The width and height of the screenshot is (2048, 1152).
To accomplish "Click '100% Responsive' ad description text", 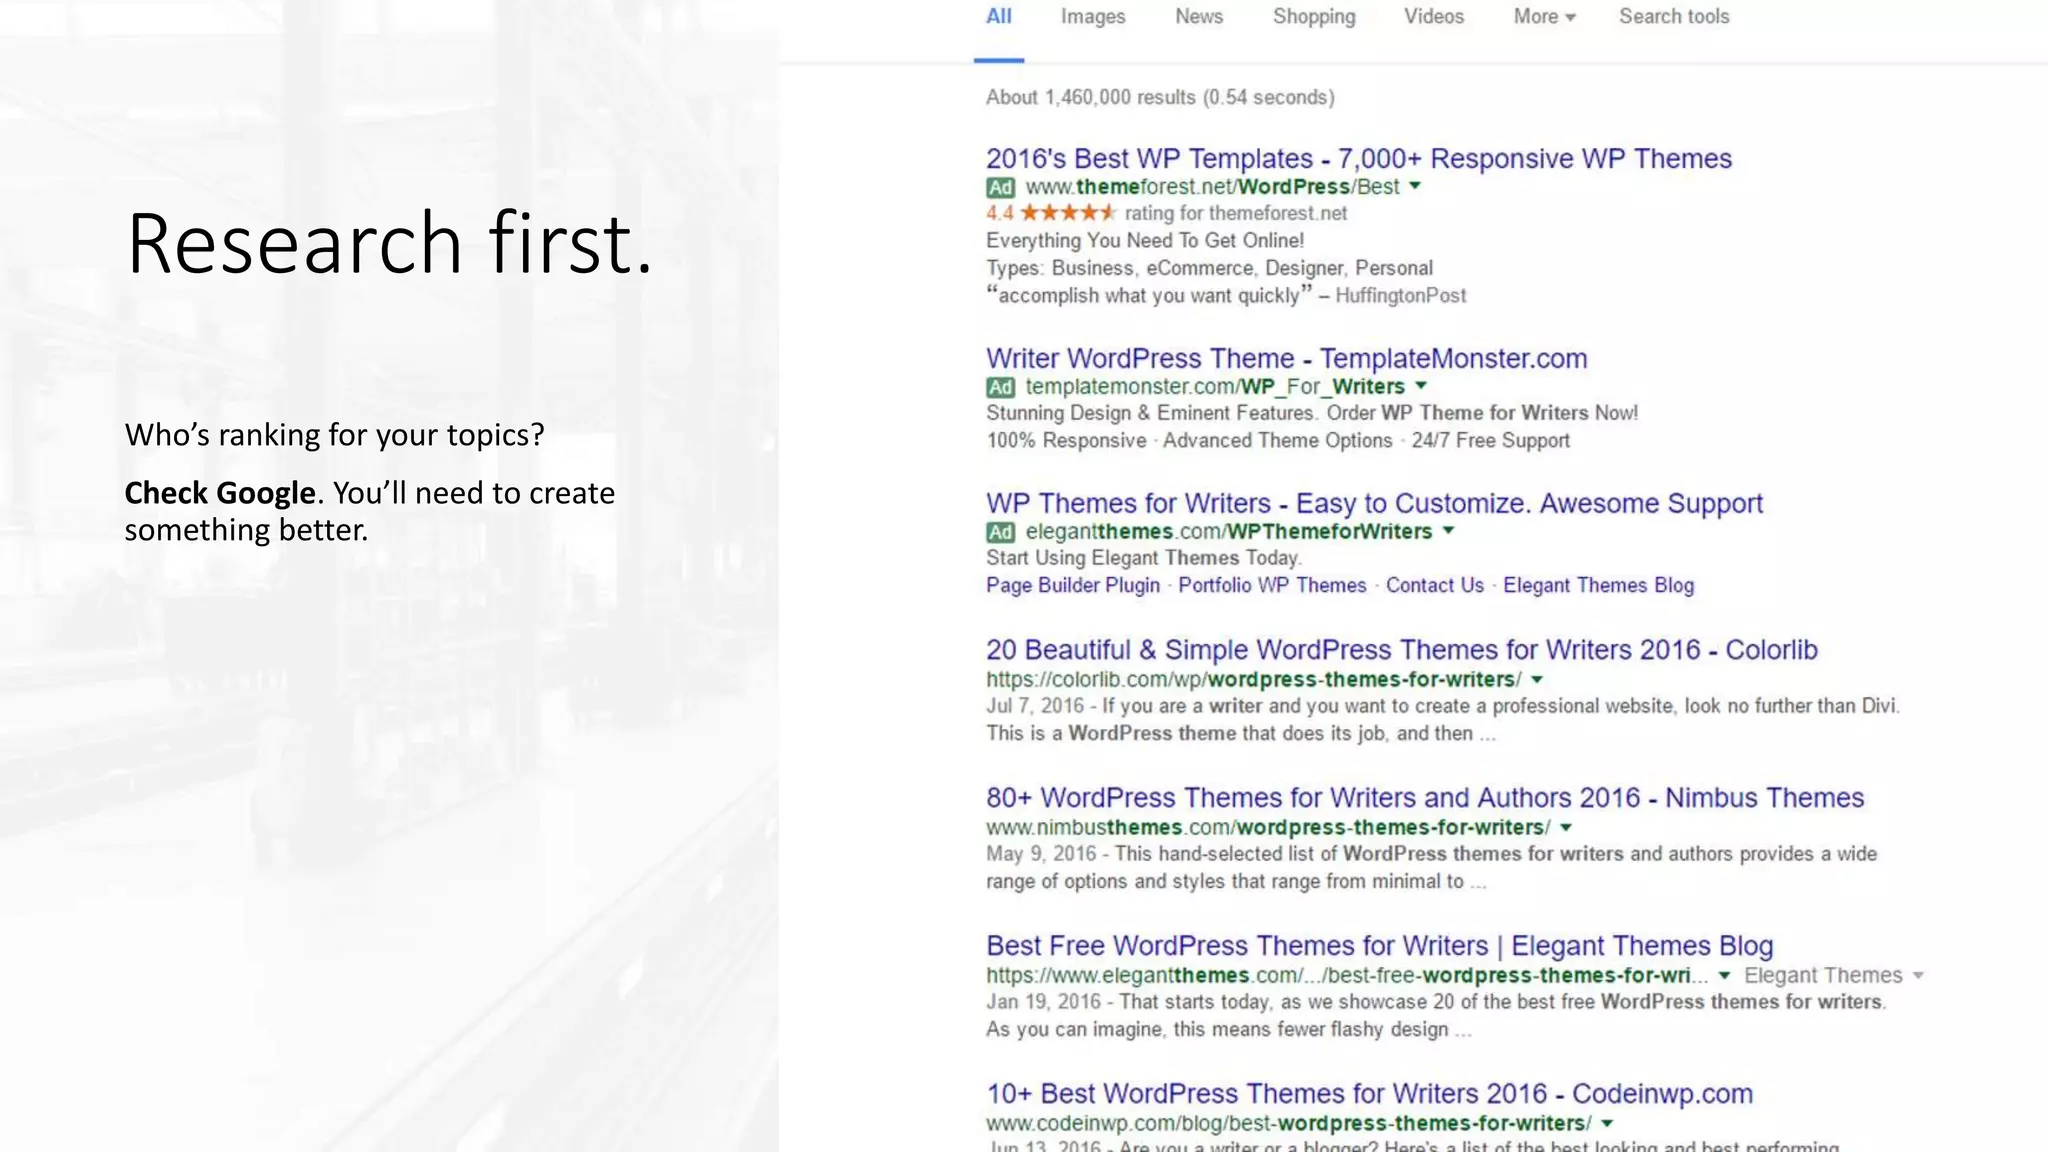I will (x=1066, y=441).
